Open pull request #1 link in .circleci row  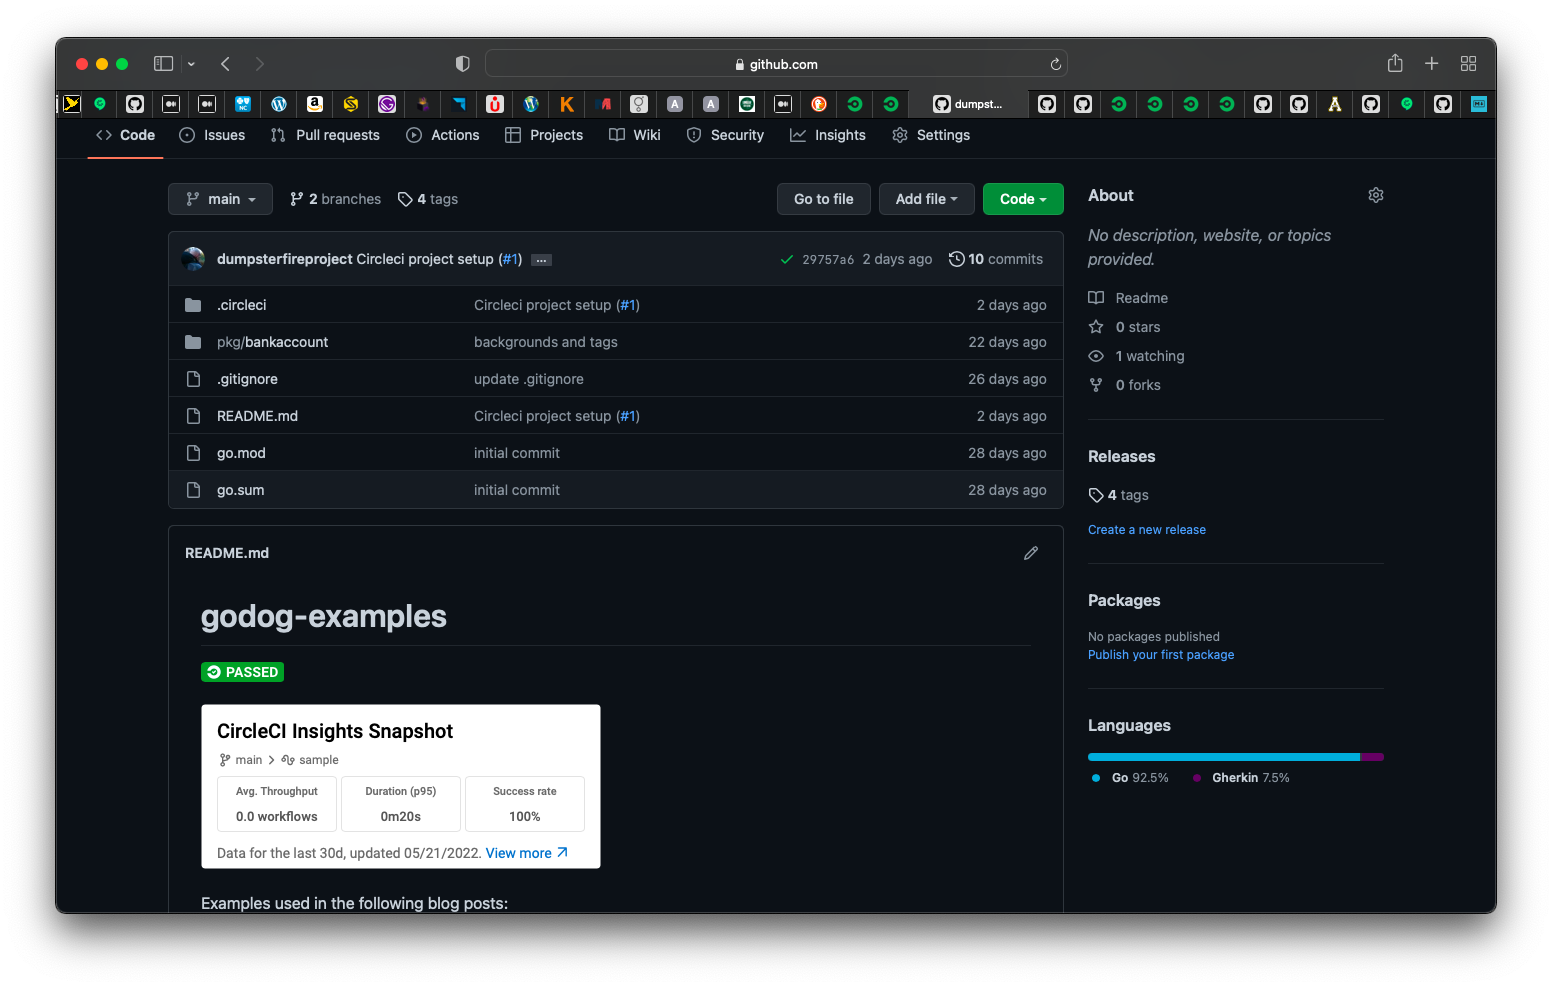(628, 305)
